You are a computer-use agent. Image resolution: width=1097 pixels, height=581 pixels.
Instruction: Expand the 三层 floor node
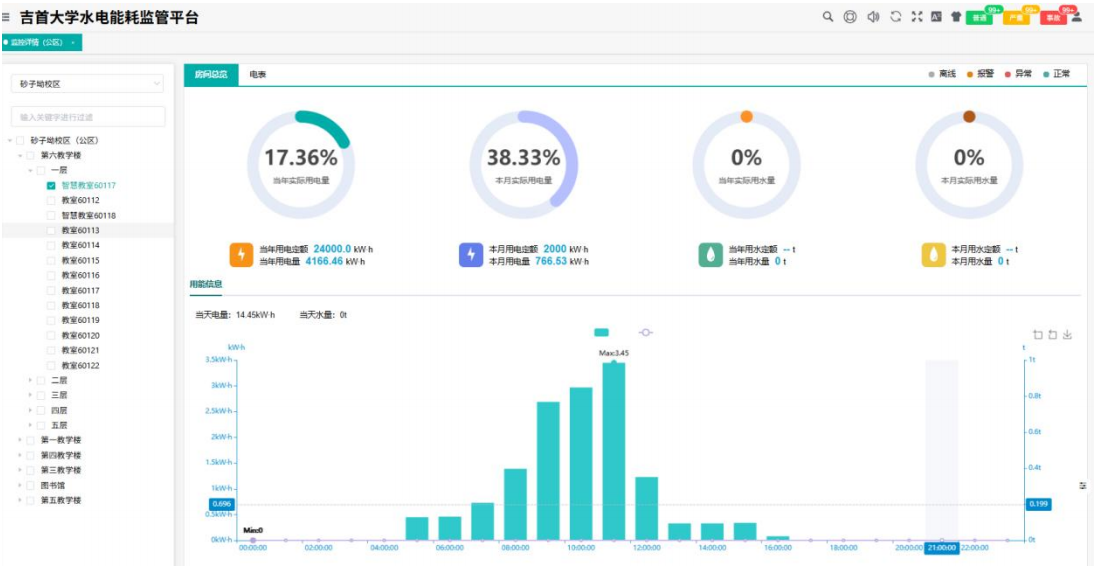click(x=30, y=396)
